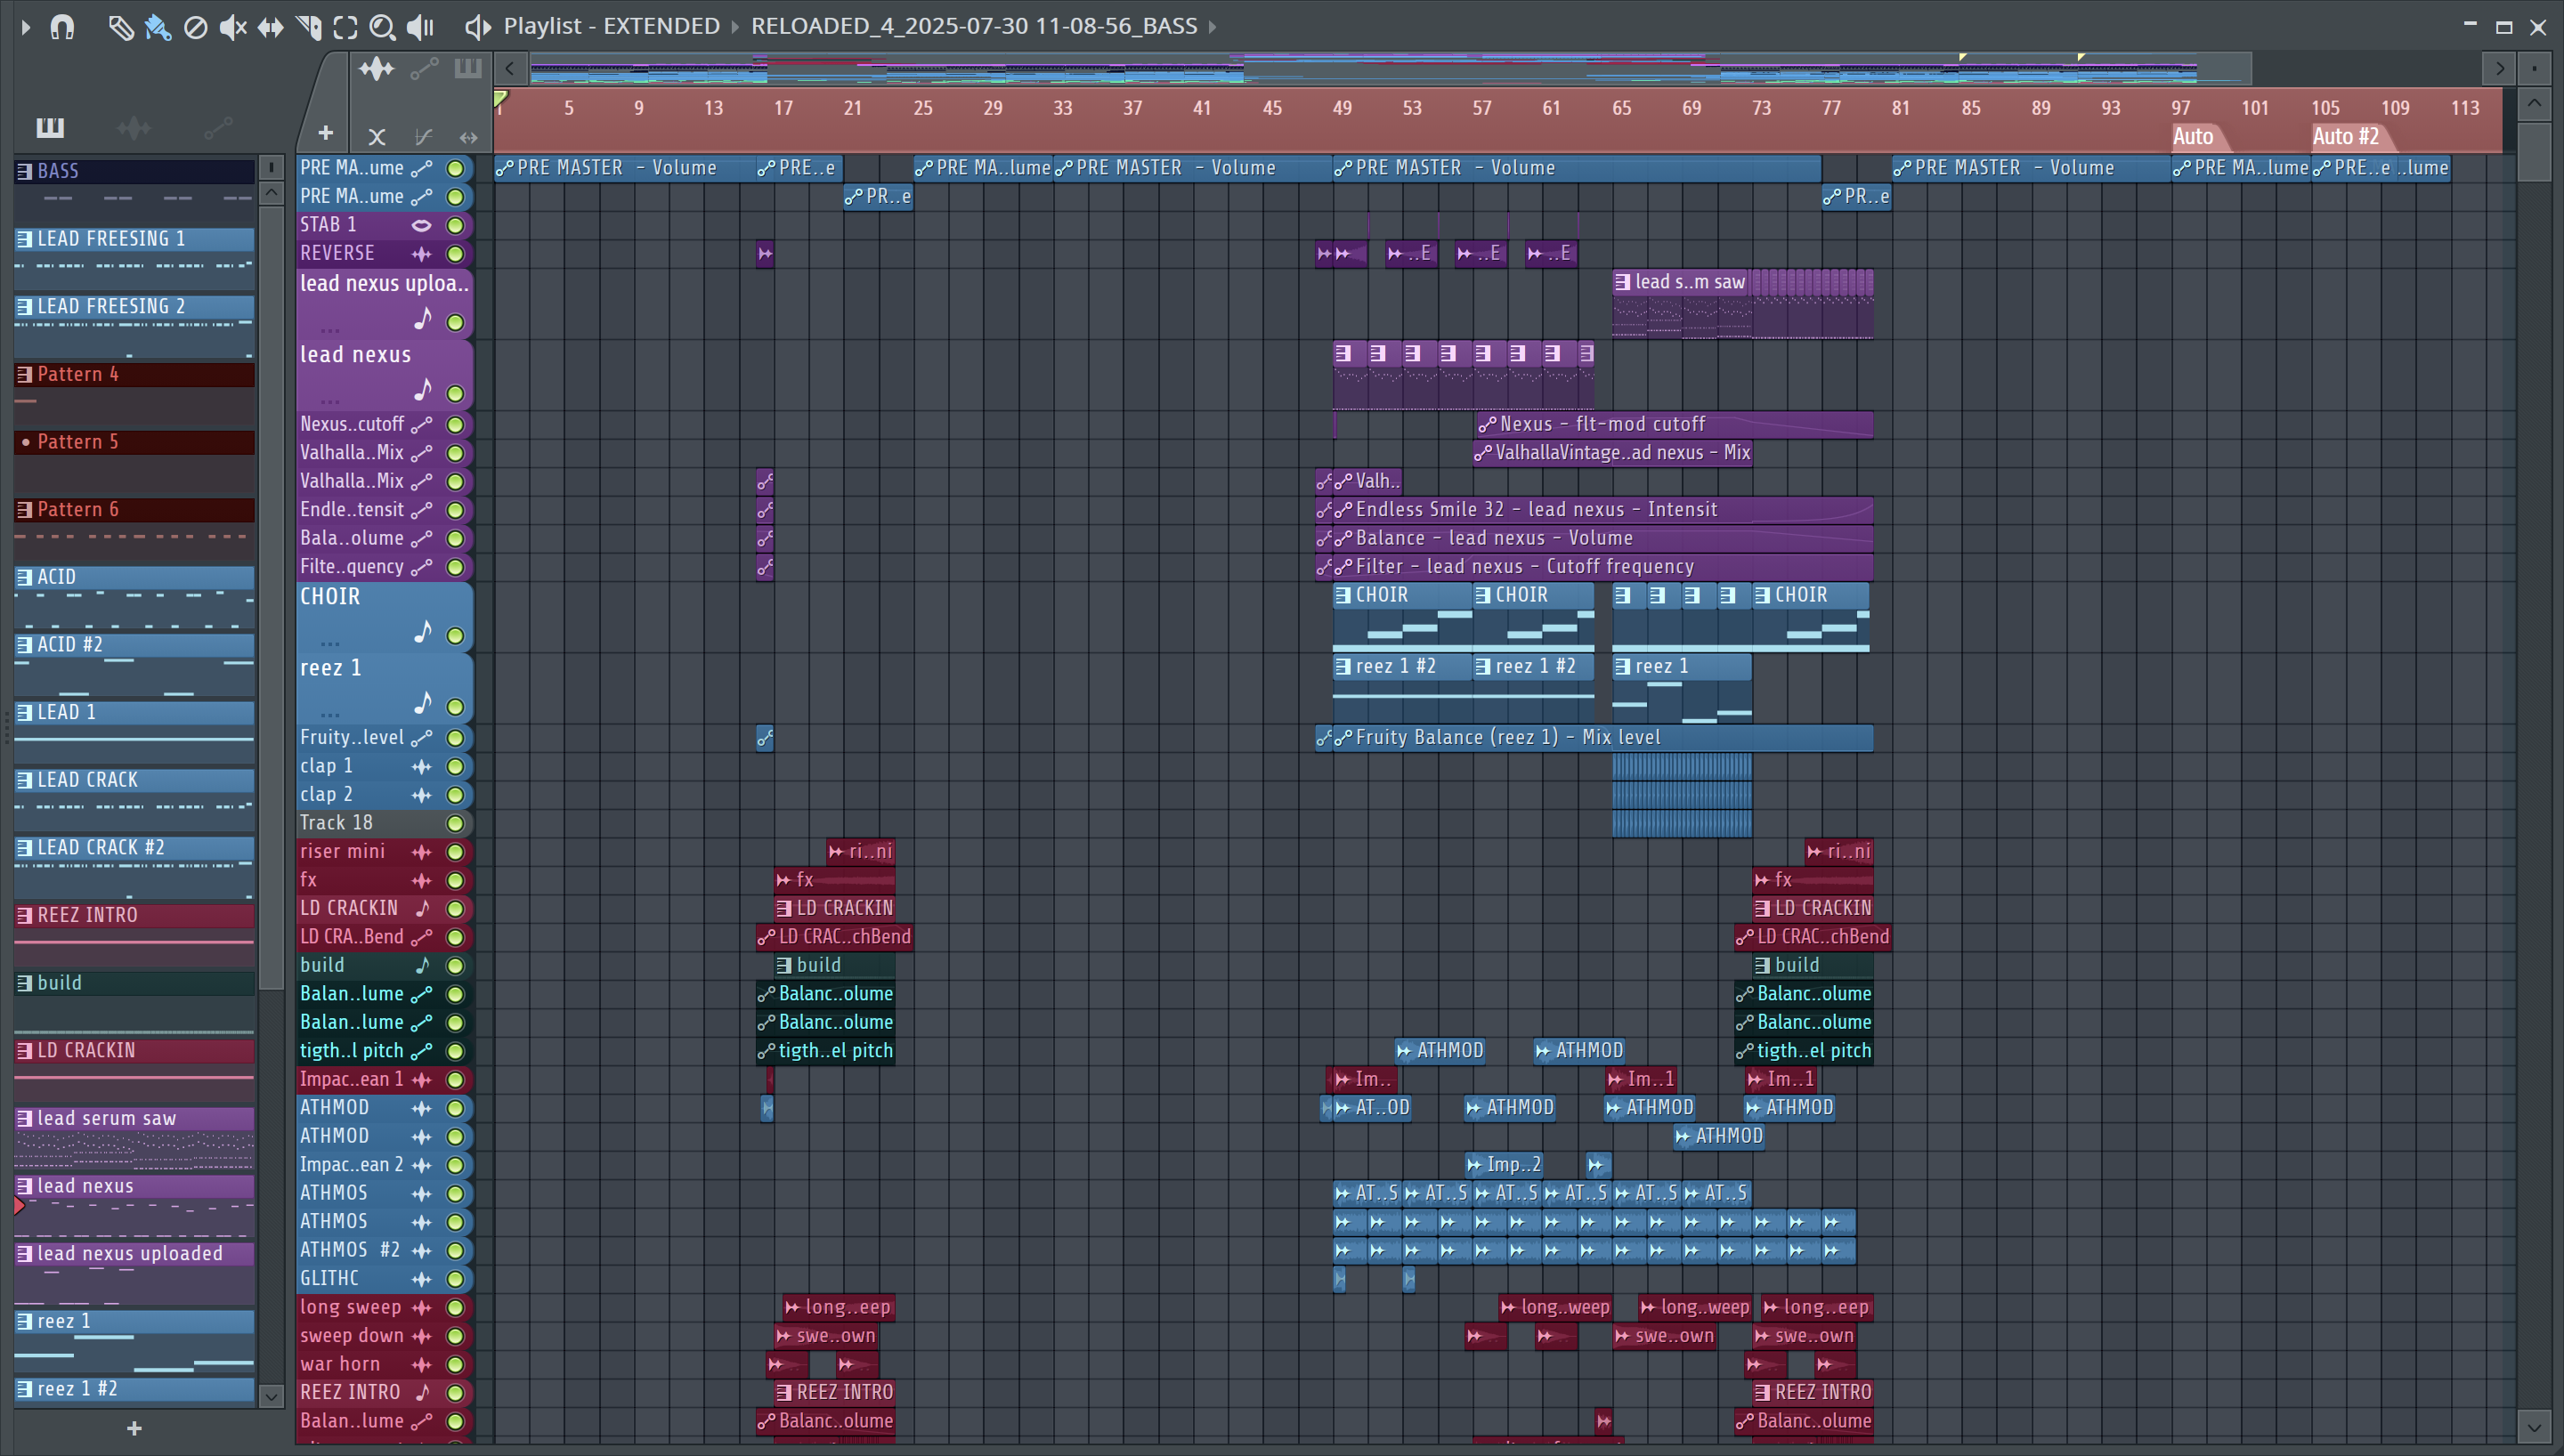Mute the CHOIR track
The width and height of the screenshot is (2564, 1456).
(455, 636)
